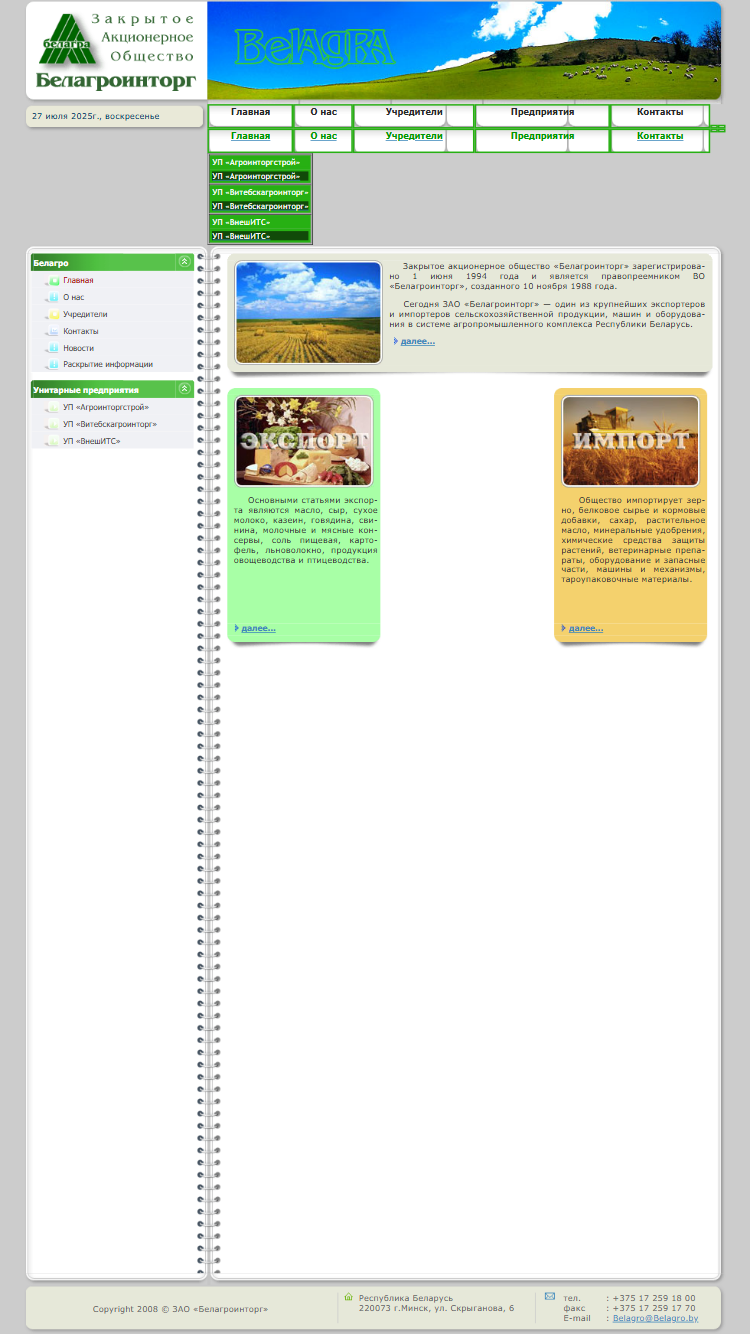Click the Copyright 2008 © ЗАО «Белагроинторг» text

180,1308
